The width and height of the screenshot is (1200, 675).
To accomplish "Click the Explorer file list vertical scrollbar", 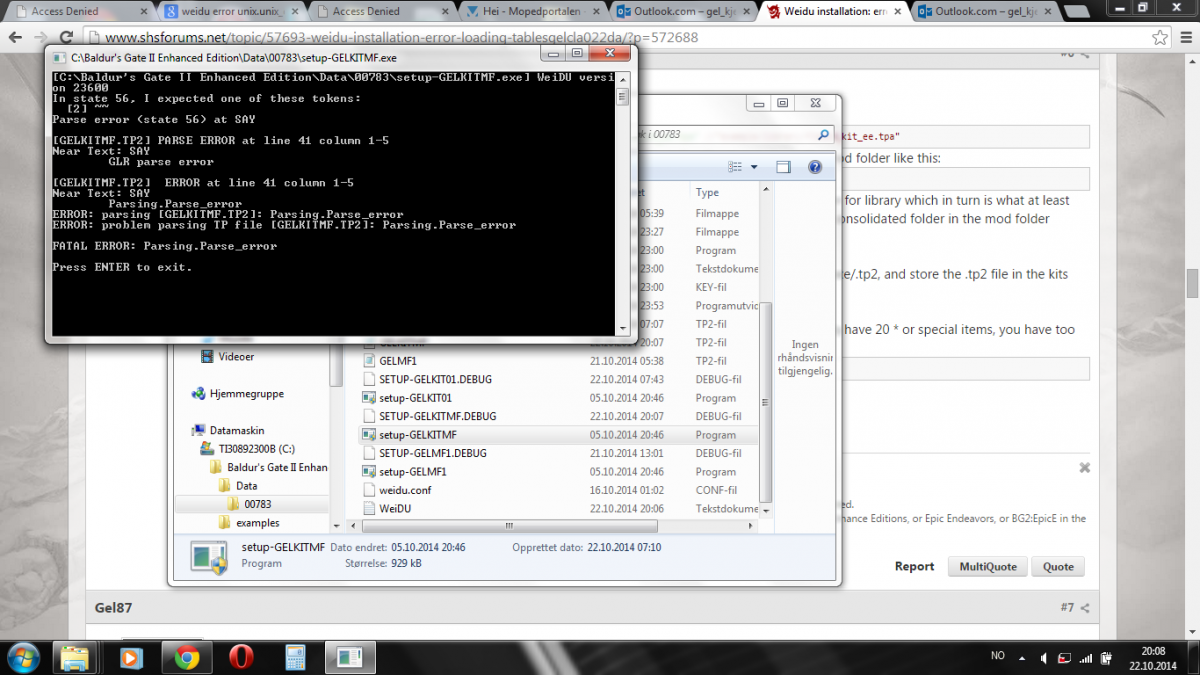I will click(766, 400).
